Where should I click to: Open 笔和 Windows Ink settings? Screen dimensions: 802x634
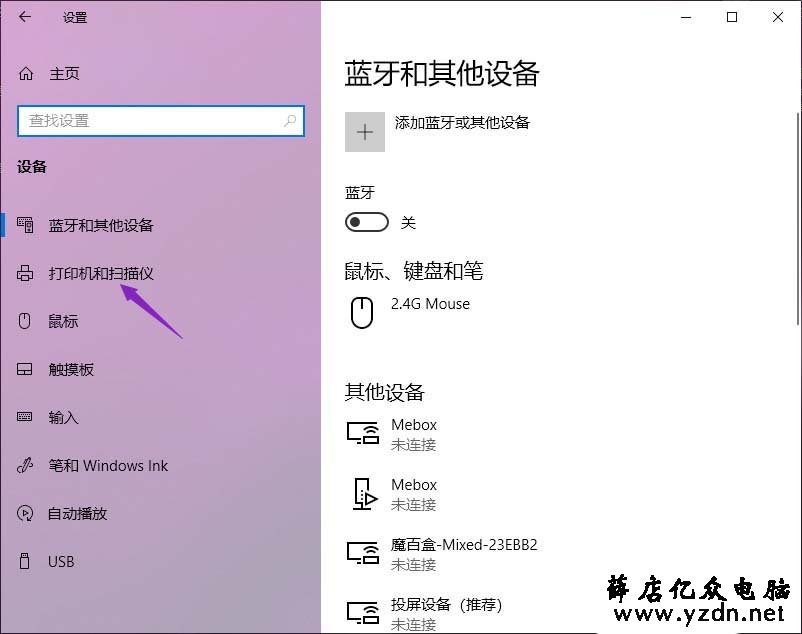click(x=108, y=465)
